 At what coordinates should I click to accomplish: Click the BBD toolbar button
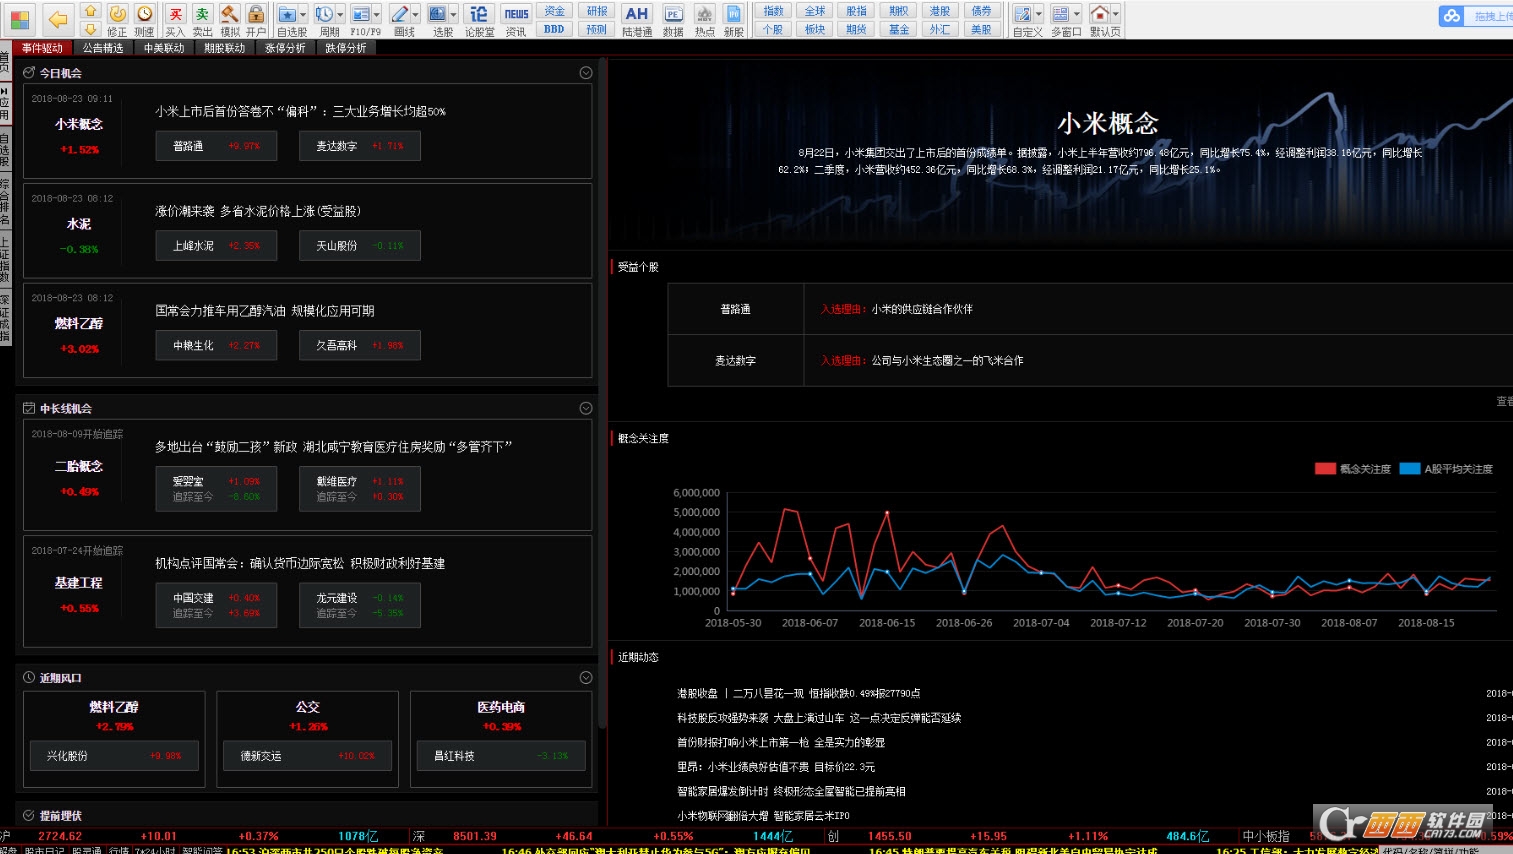point(555,29)
